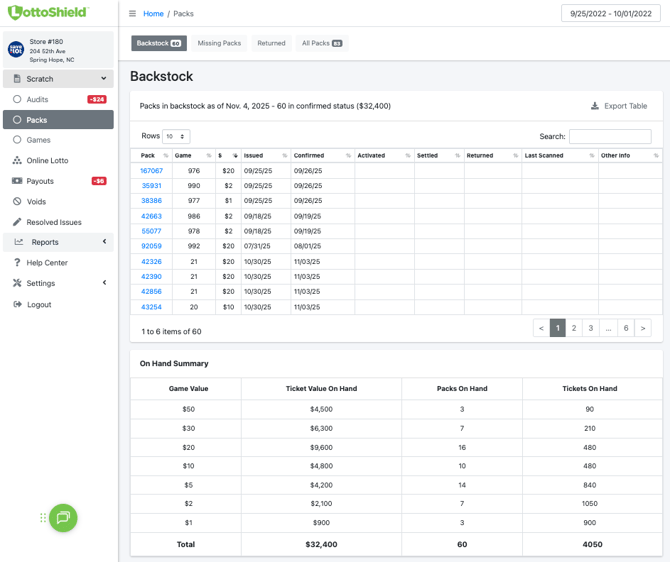Sort by Activated column header
The height and width of the screenshot is (562, 670).
[384, 156]
